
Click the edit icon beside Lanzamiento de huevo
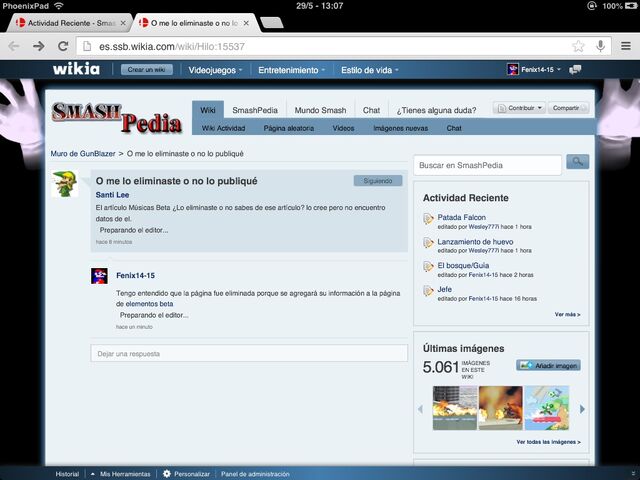coord(428,243)
